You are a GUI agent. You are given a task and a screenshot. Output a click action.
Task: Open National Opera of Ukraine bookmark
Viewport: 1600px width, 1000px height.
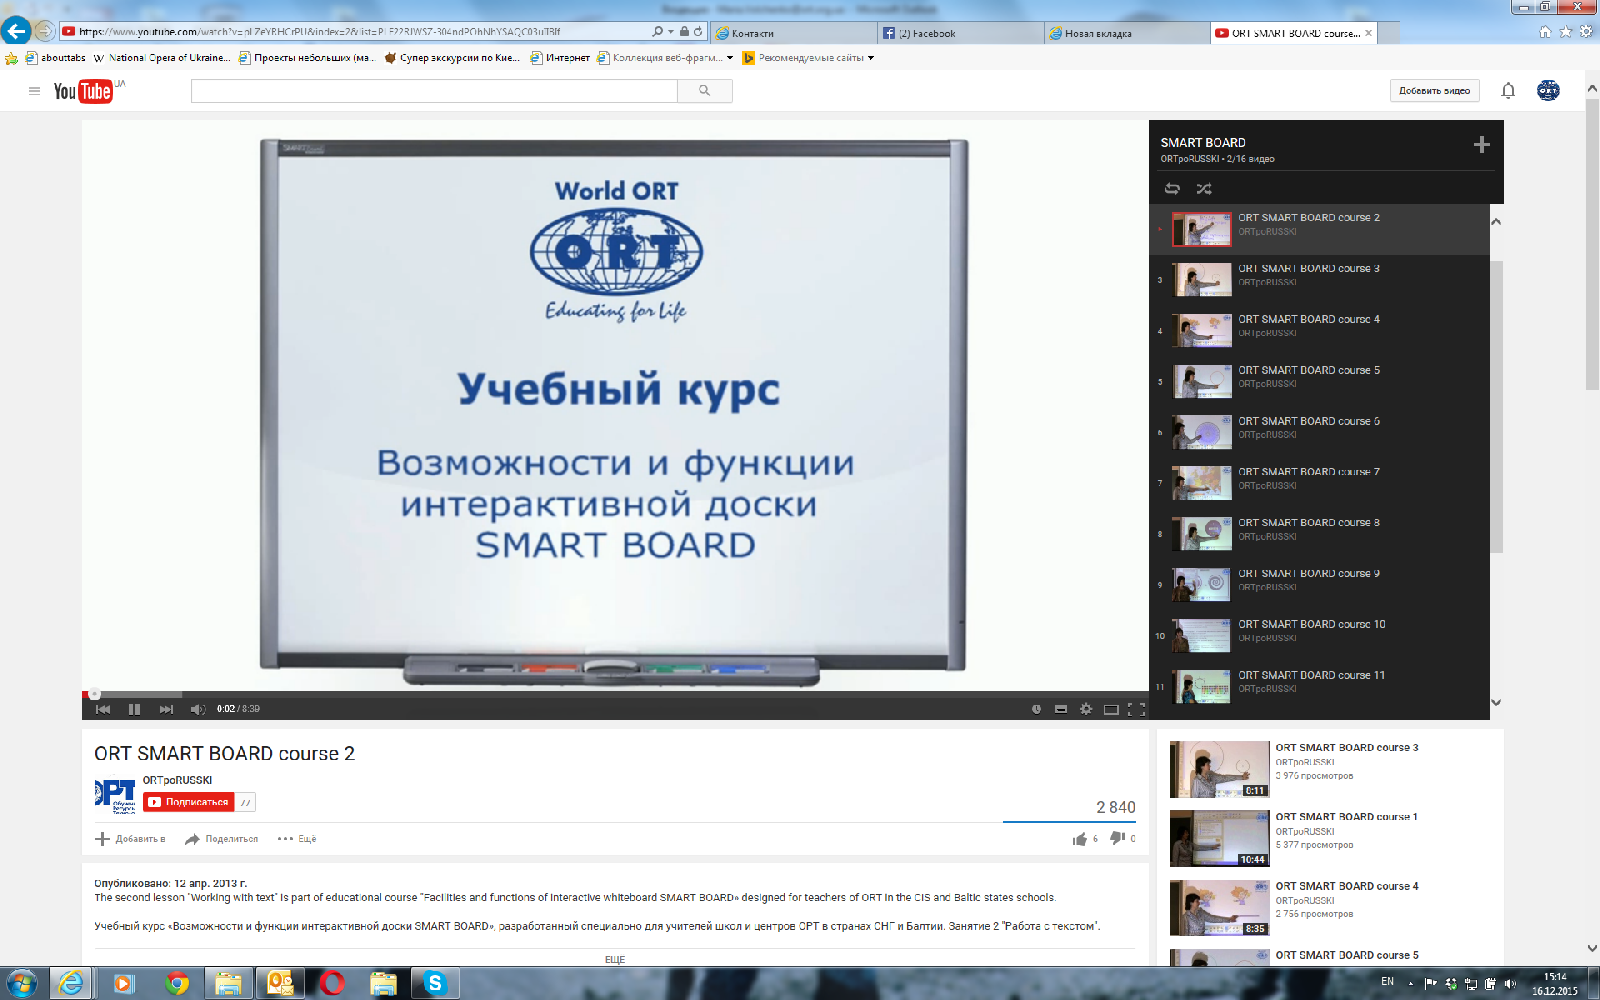pos(161,58)
